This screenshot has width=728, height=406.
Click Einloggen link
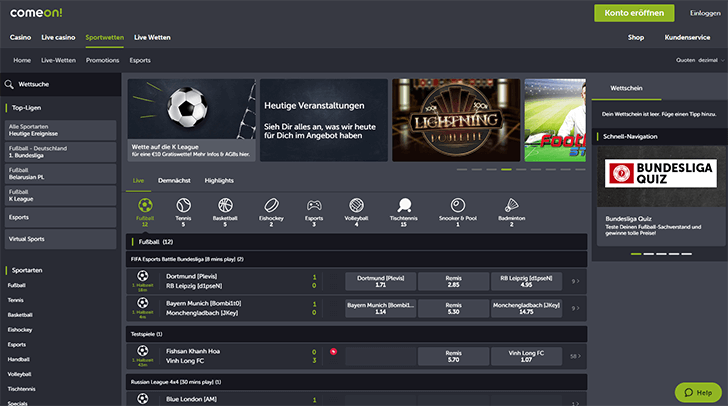pyautogui.click(x=705, y=13)
